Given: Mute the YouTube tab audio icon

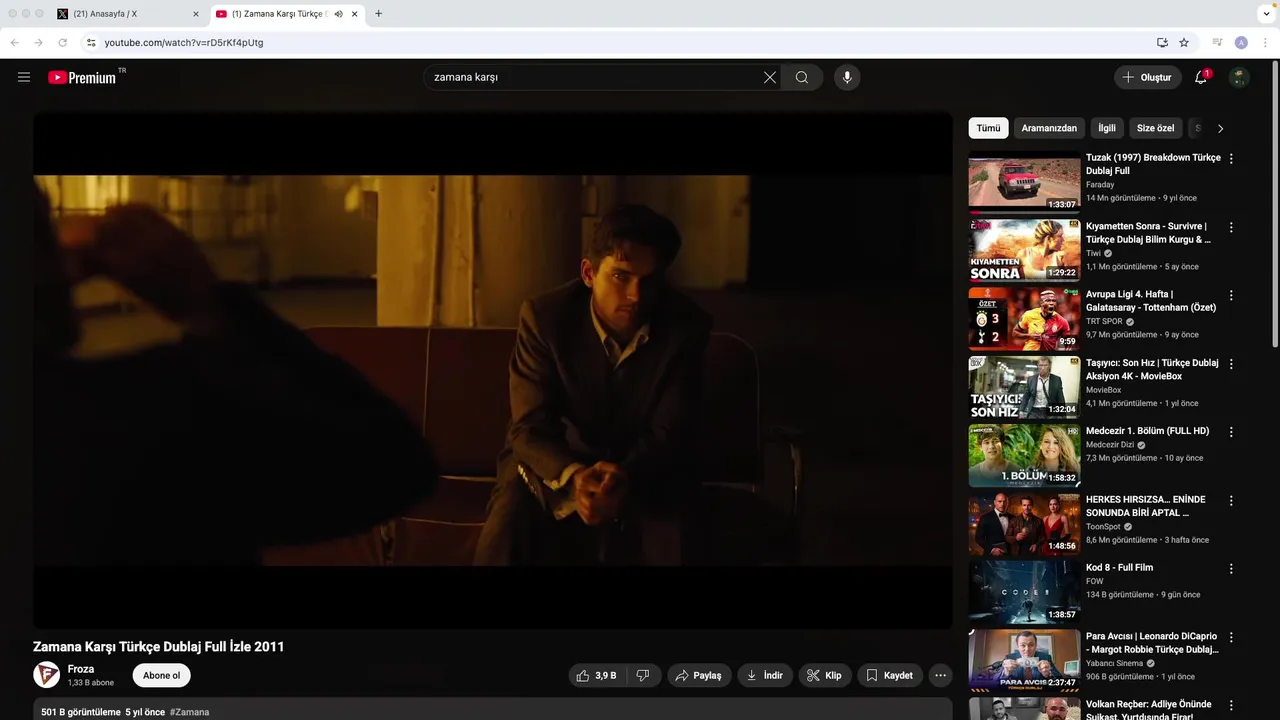Looking at the screenshot, I should (338, 14).
